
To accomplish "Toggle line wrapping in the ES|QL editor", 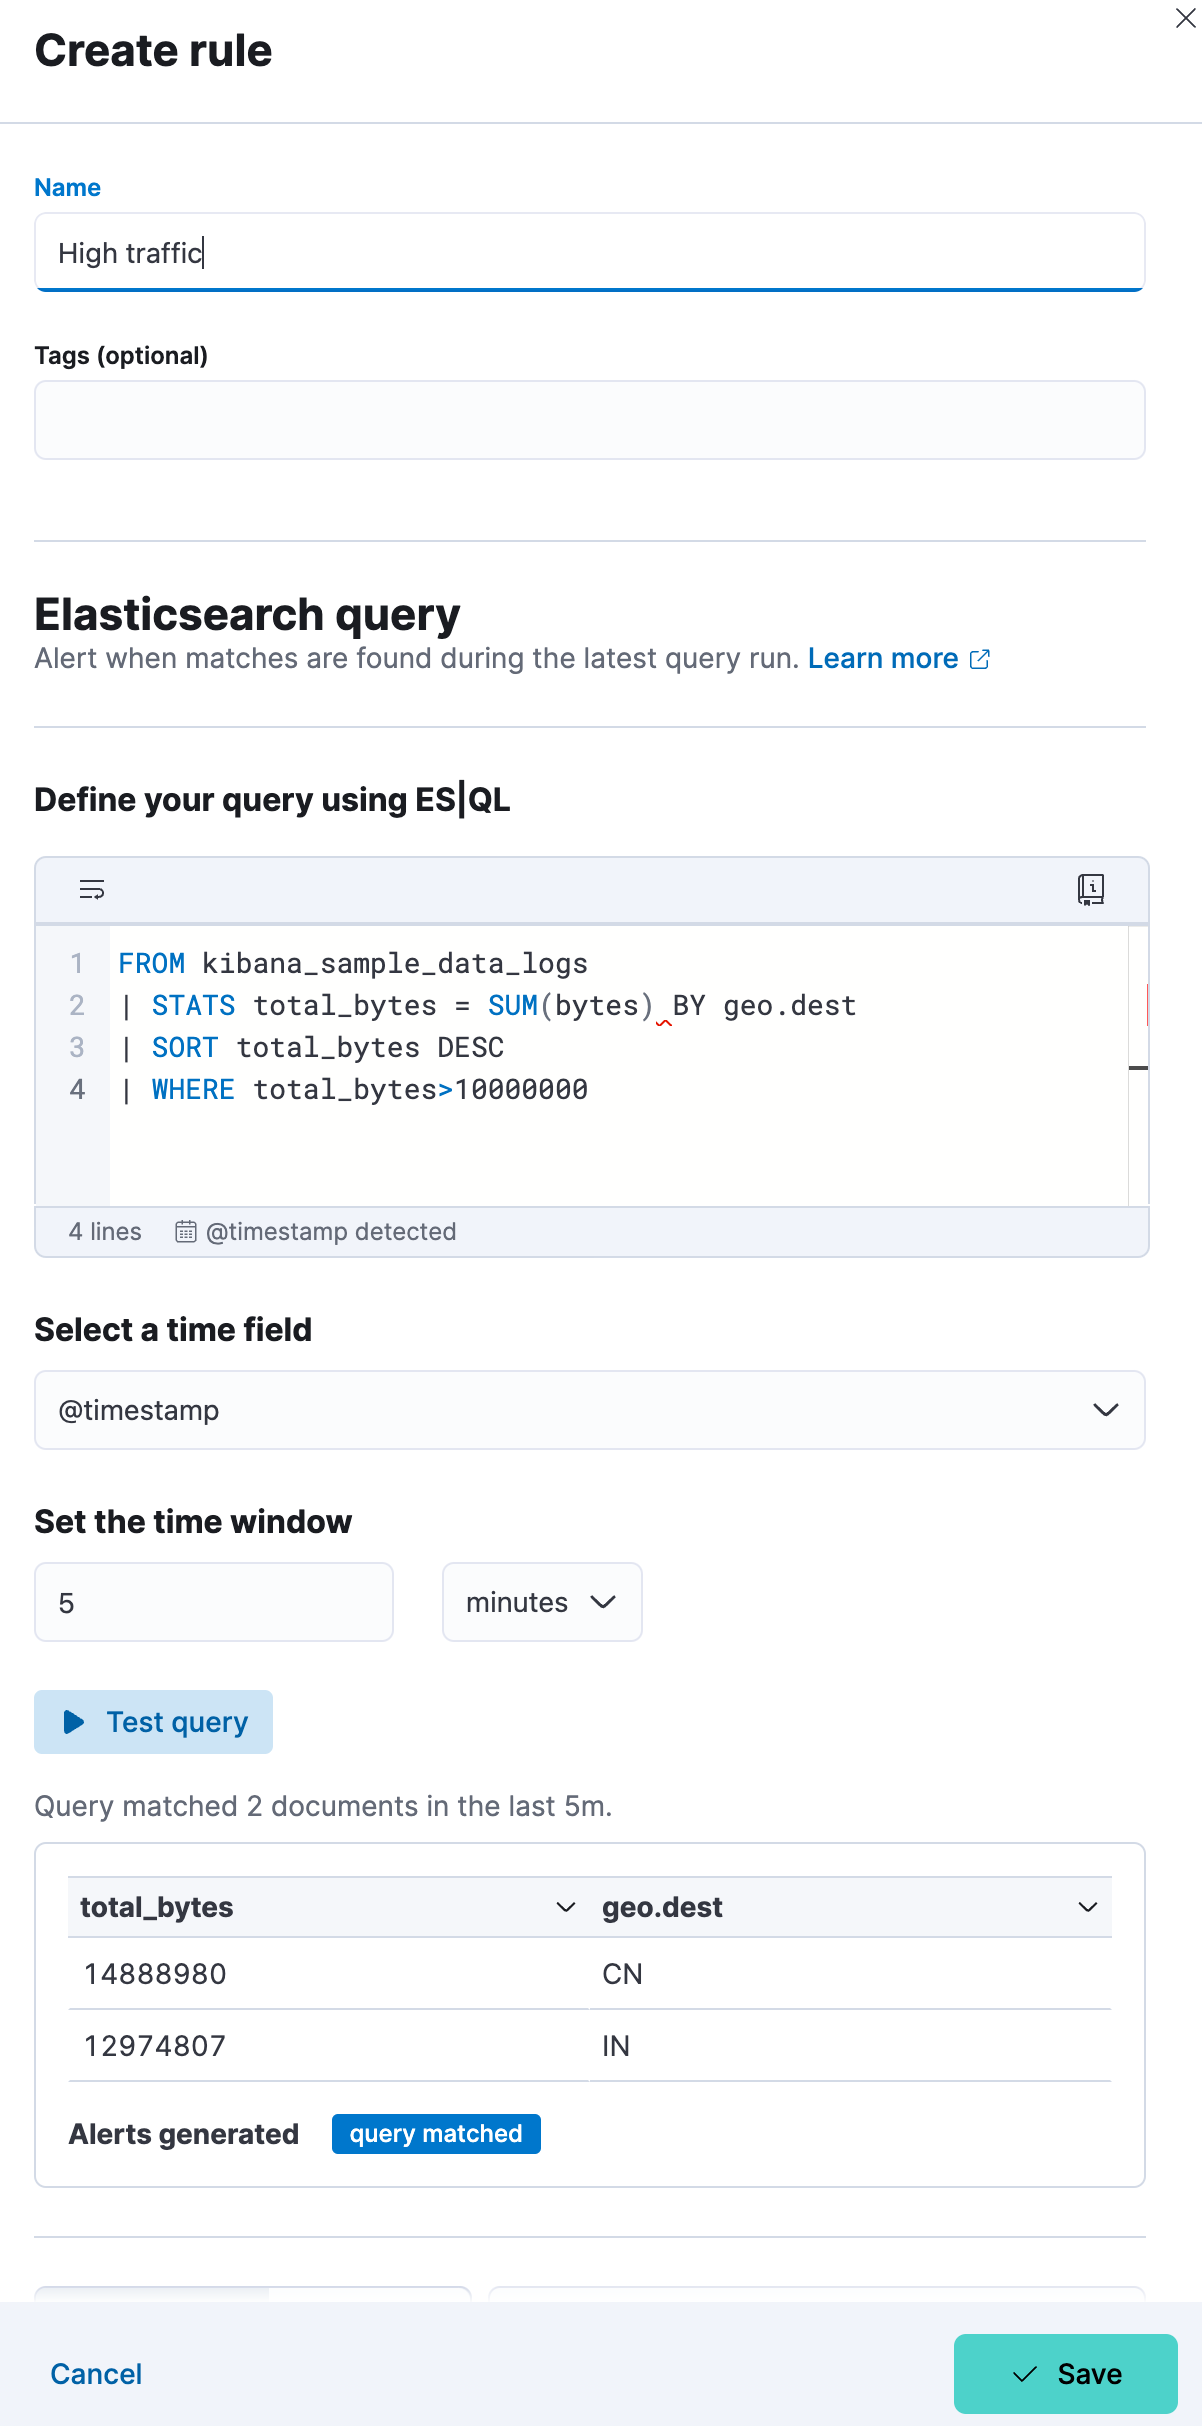I will click(x=92, y=890).
